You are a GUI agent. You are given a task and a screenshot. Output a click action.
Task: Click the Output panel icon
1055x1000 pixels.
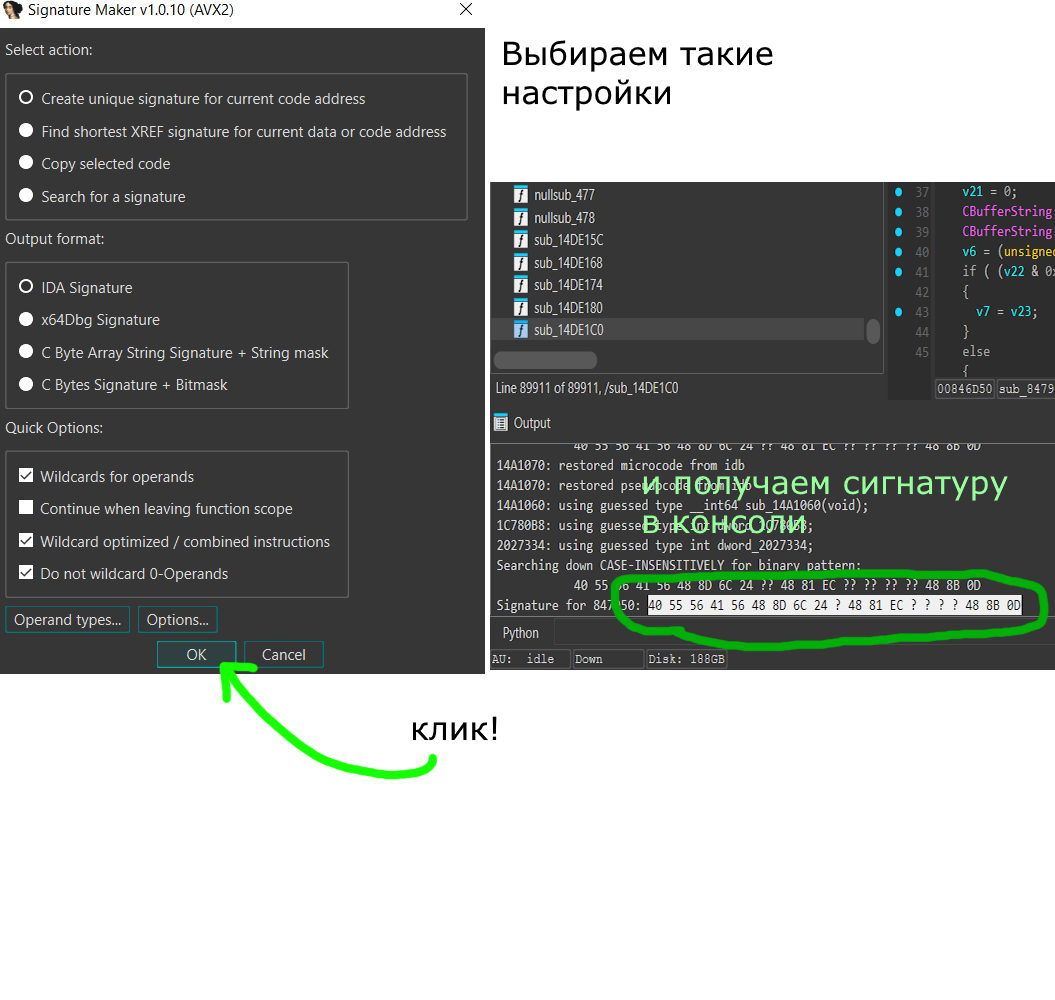point(501,423)
